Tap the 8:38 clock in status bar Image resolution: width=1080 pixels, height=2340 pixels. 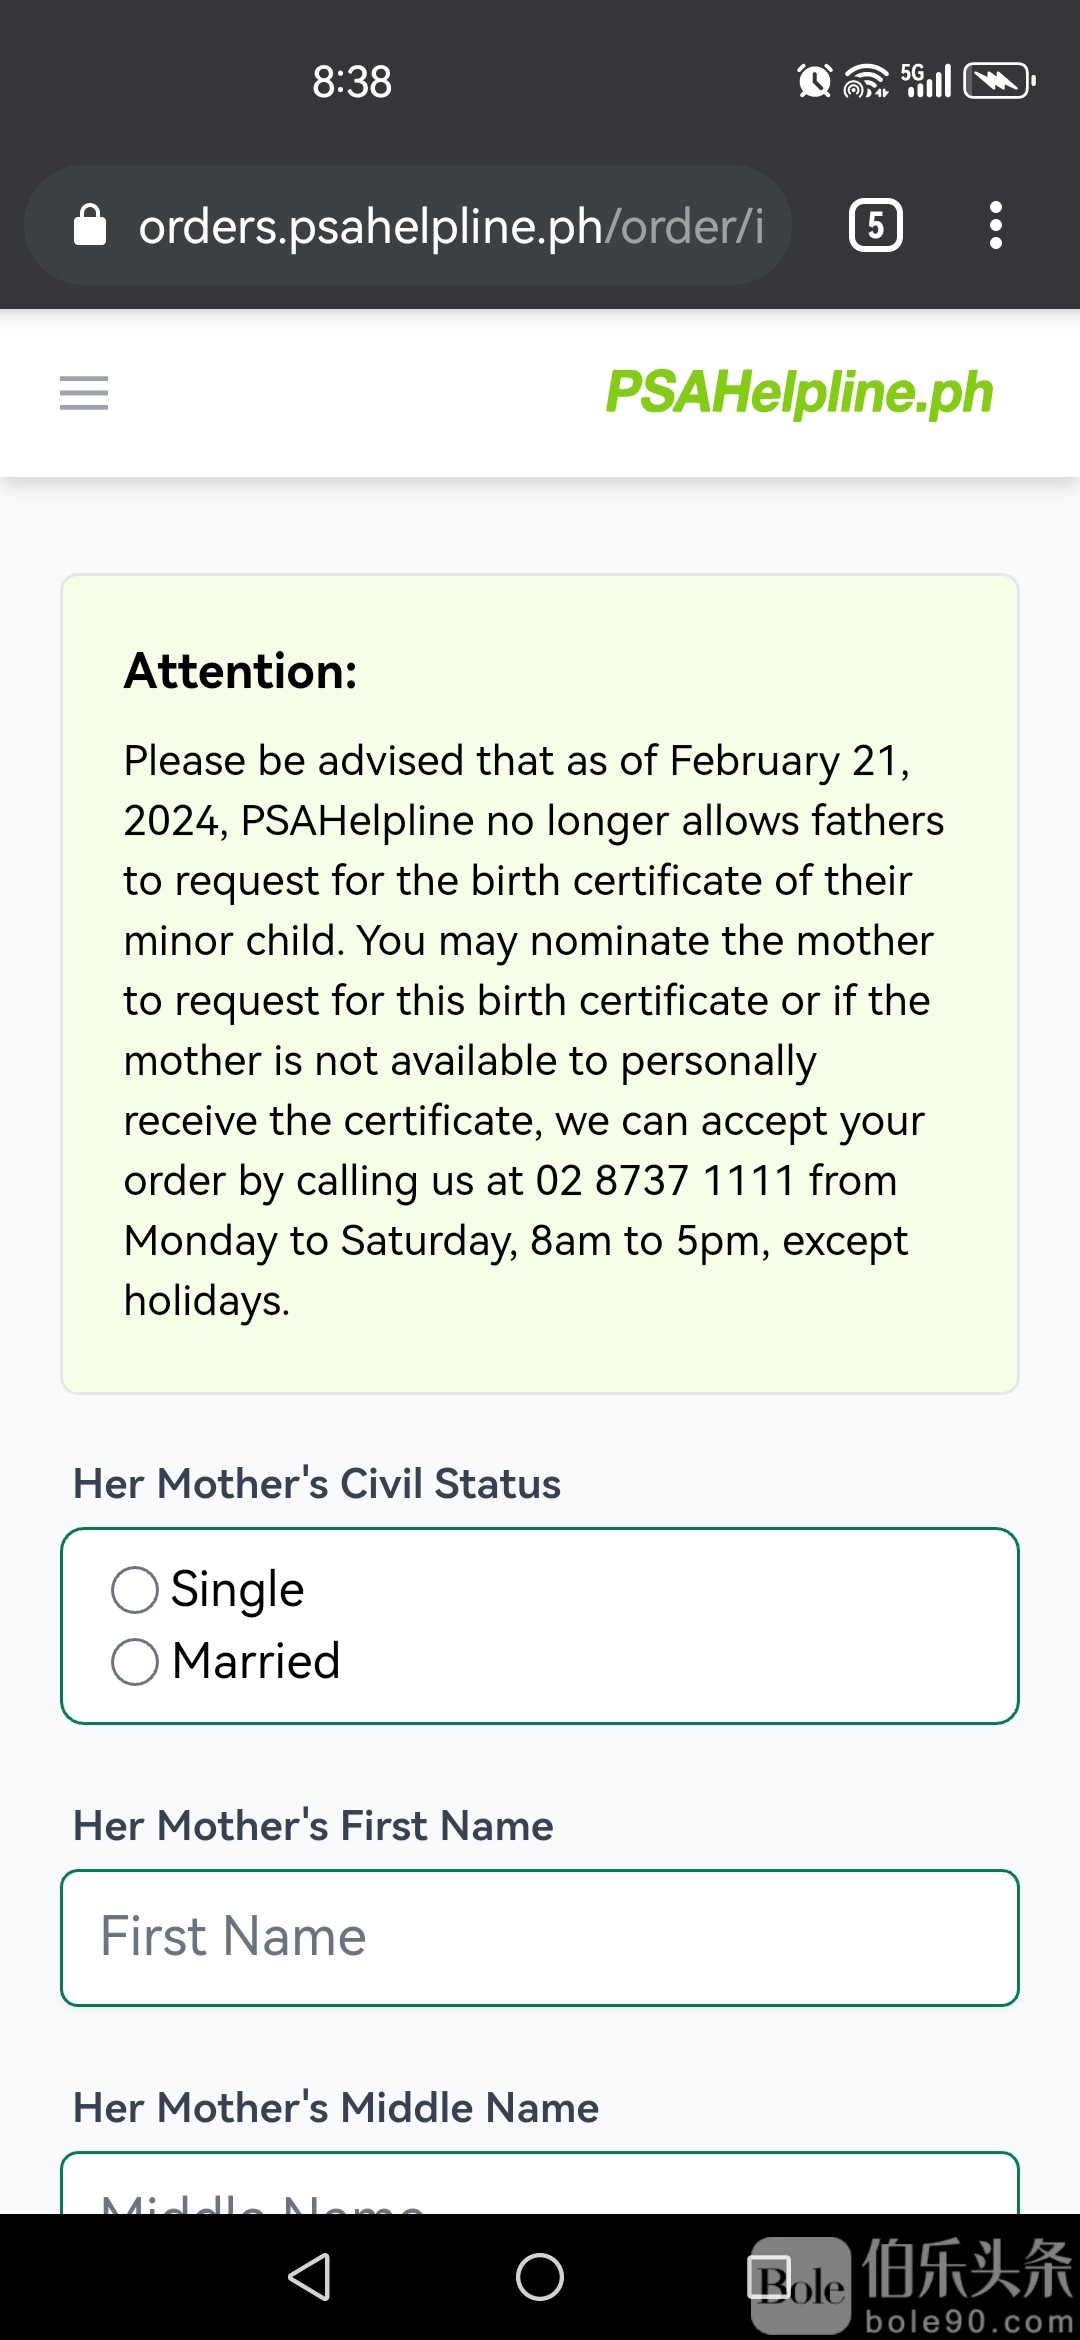coord(352,82)
